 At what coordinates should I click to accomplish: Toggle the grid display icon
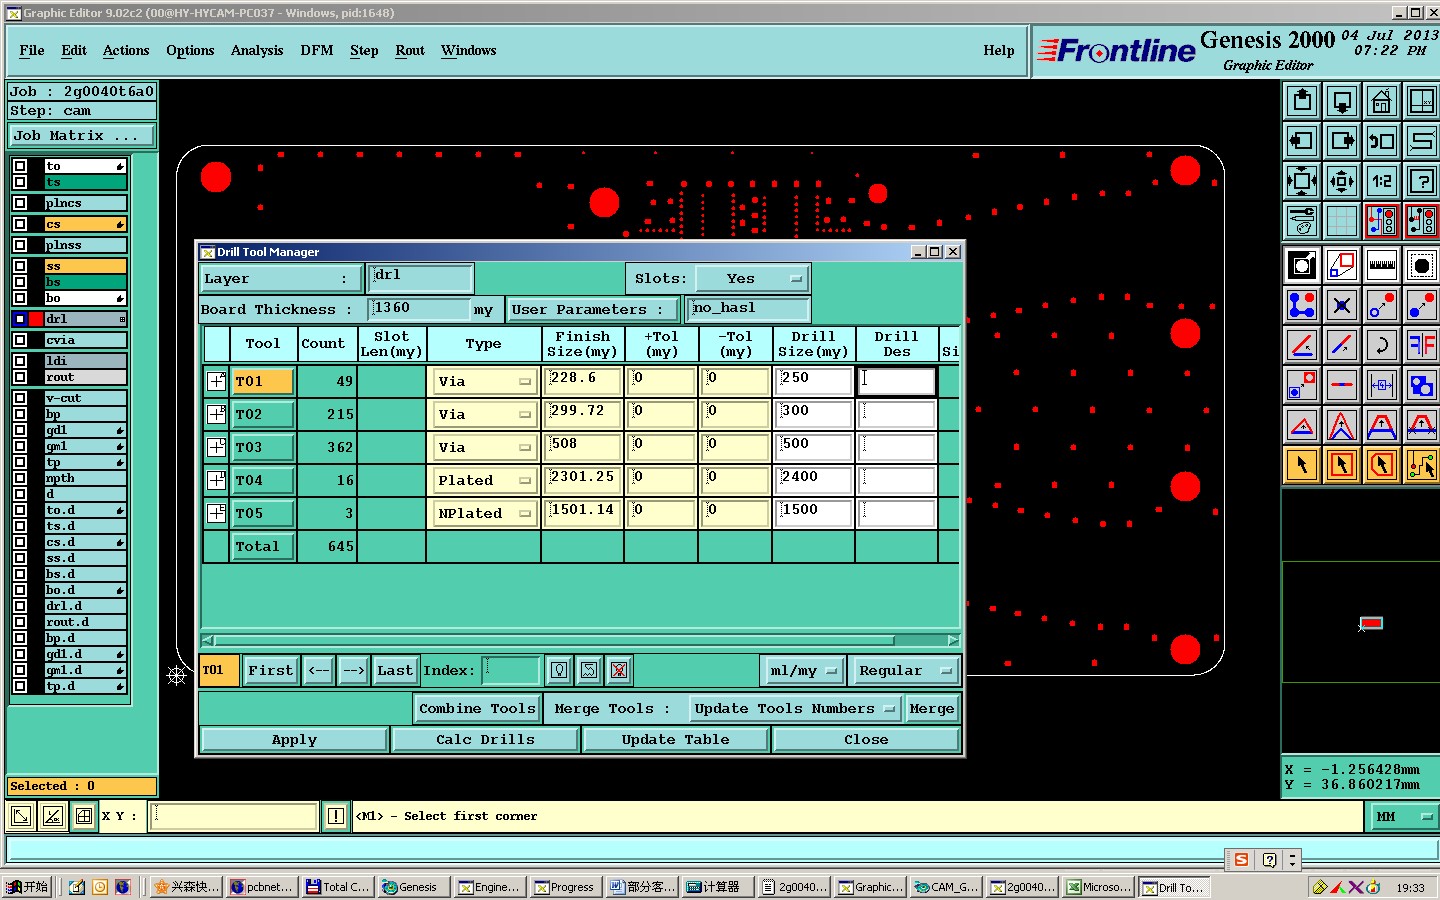[x=1342, y=221]
